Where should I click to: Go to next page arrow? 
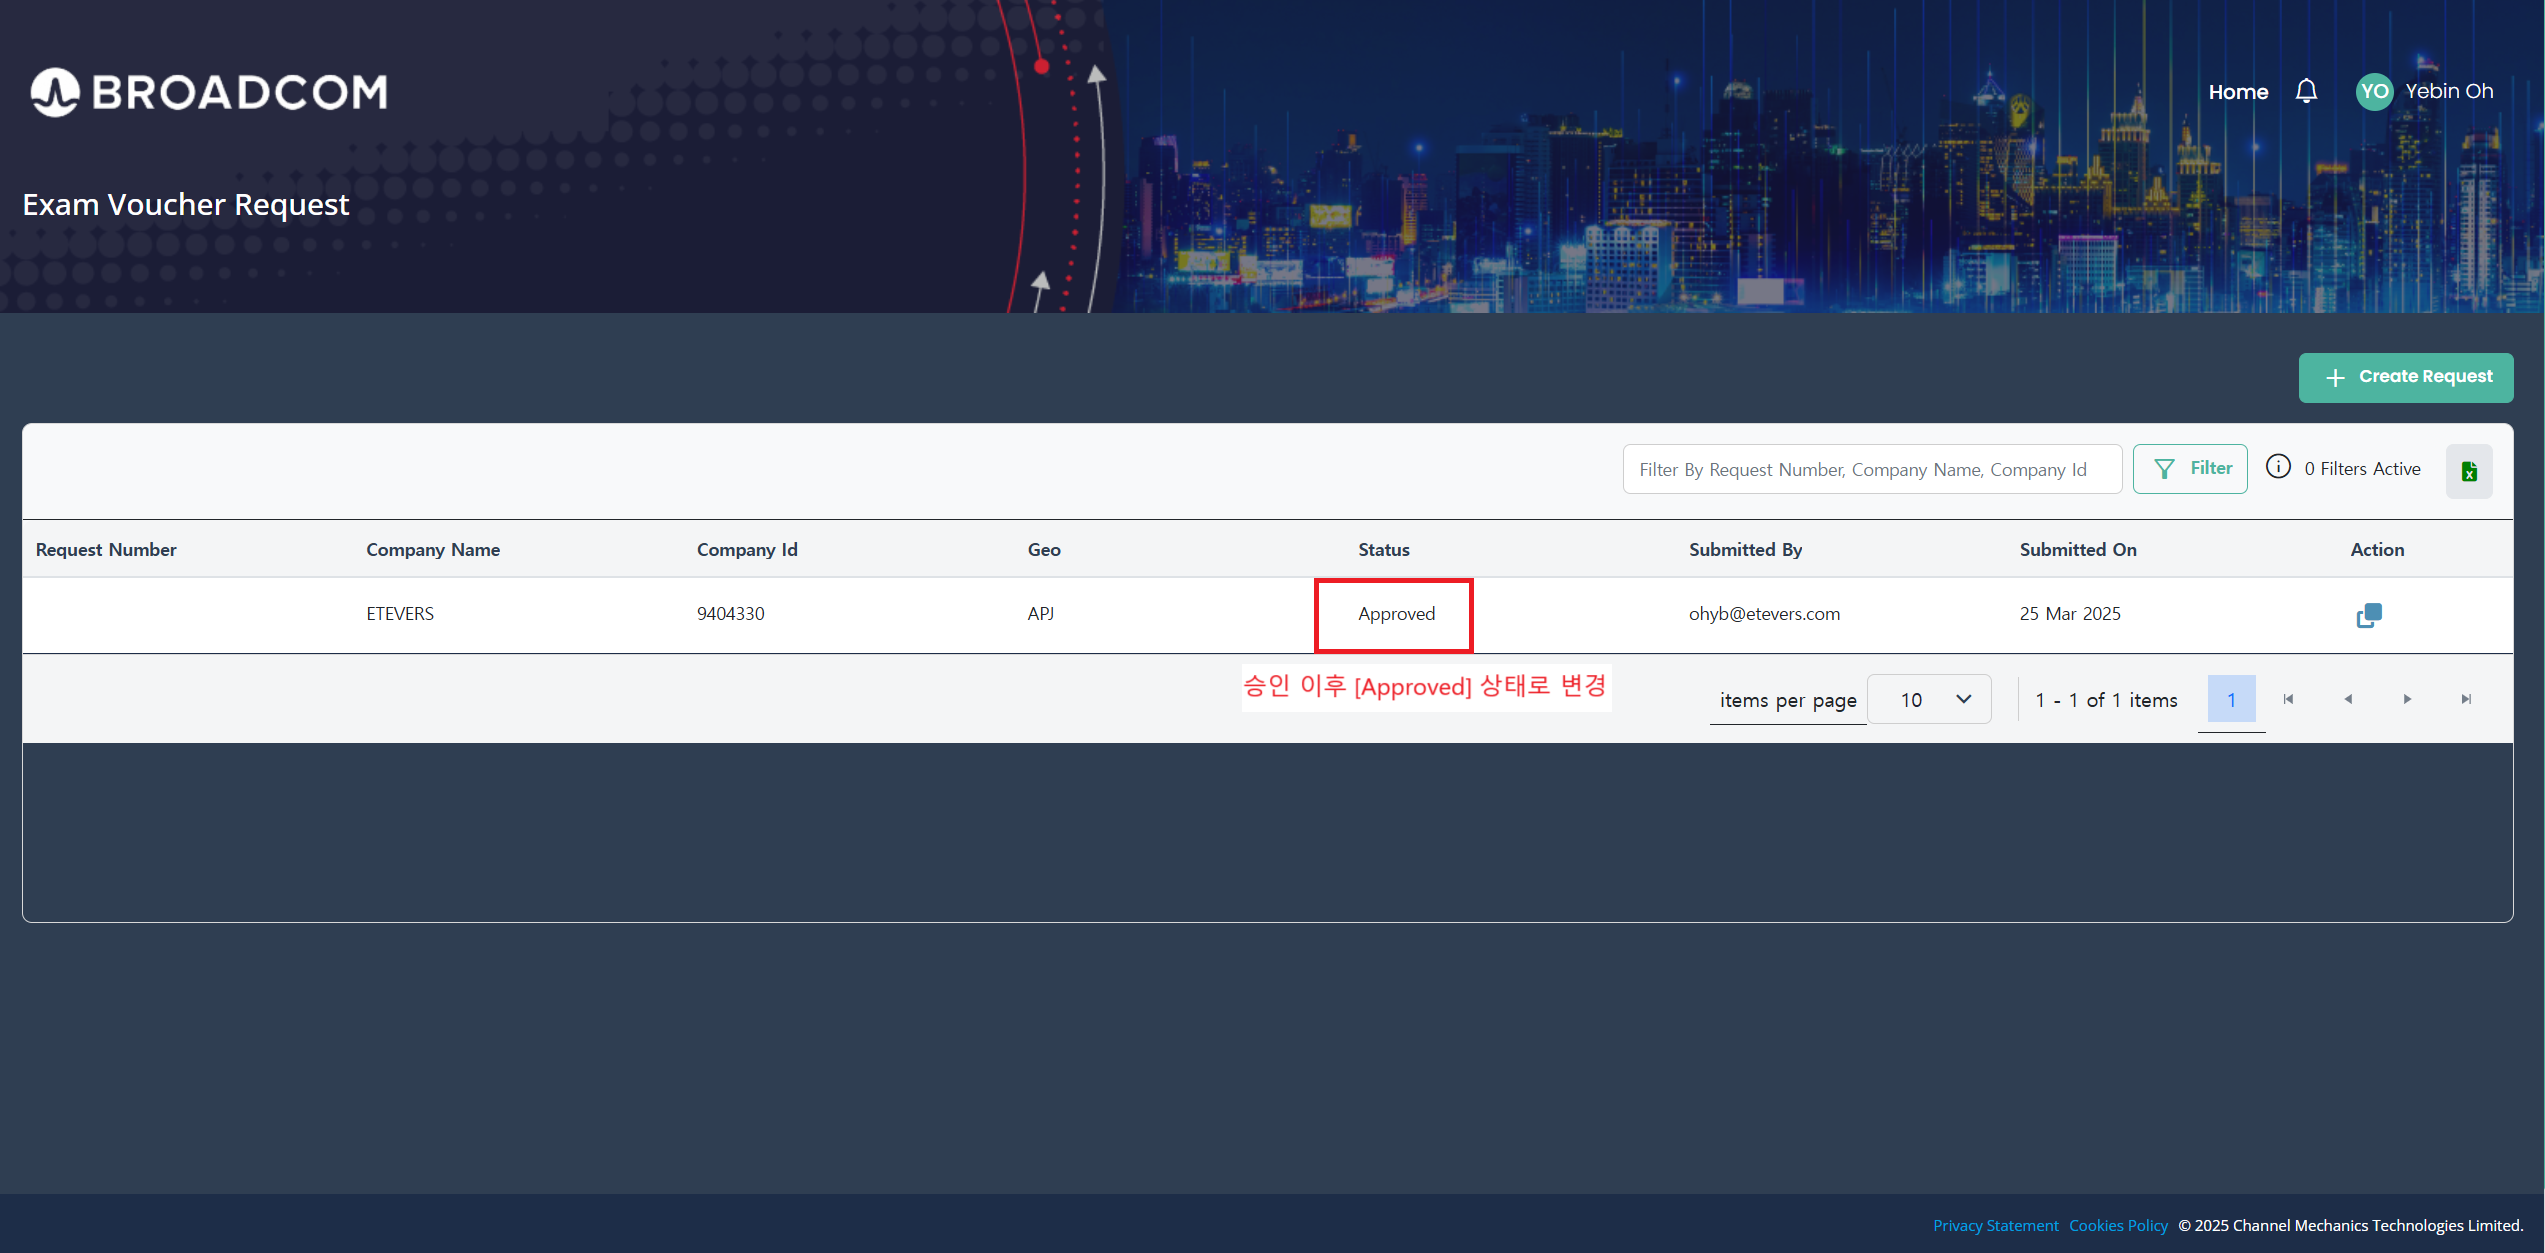pyautogui.click(x=2407, y=699)
